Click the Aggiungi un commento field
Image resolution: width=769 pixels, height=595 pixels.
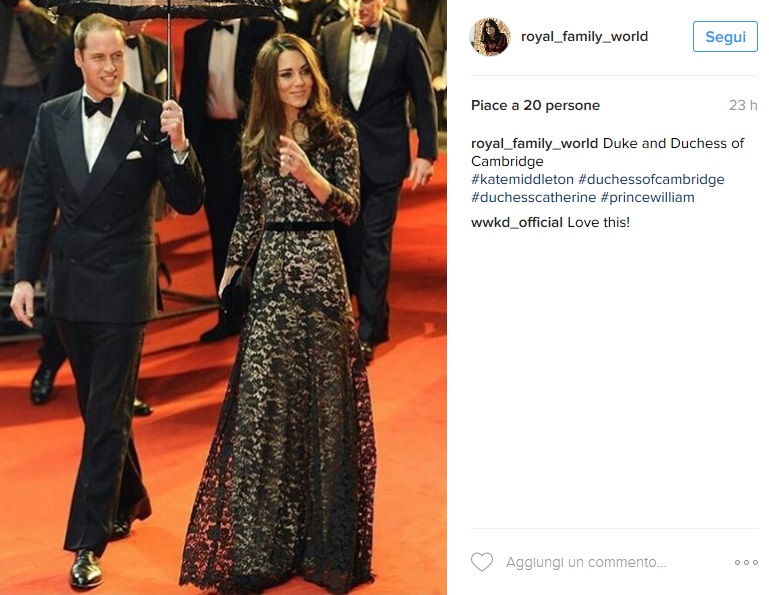586,562
